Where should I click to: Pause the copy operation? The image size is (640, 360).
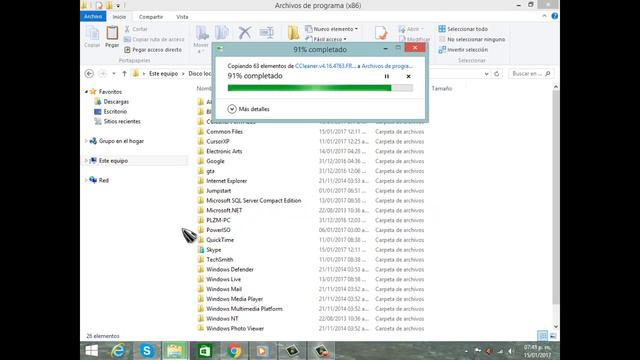pyautogui.click(x=387, y=76)
